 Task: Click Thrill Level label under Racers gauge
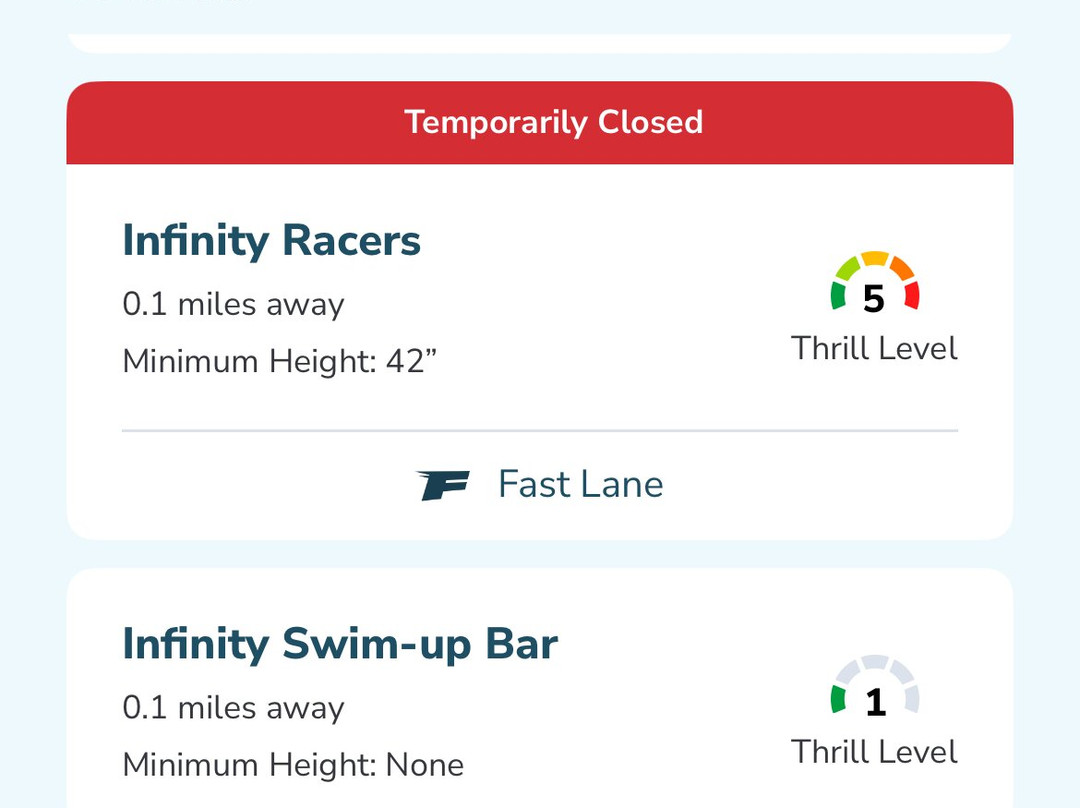(874, 348)
